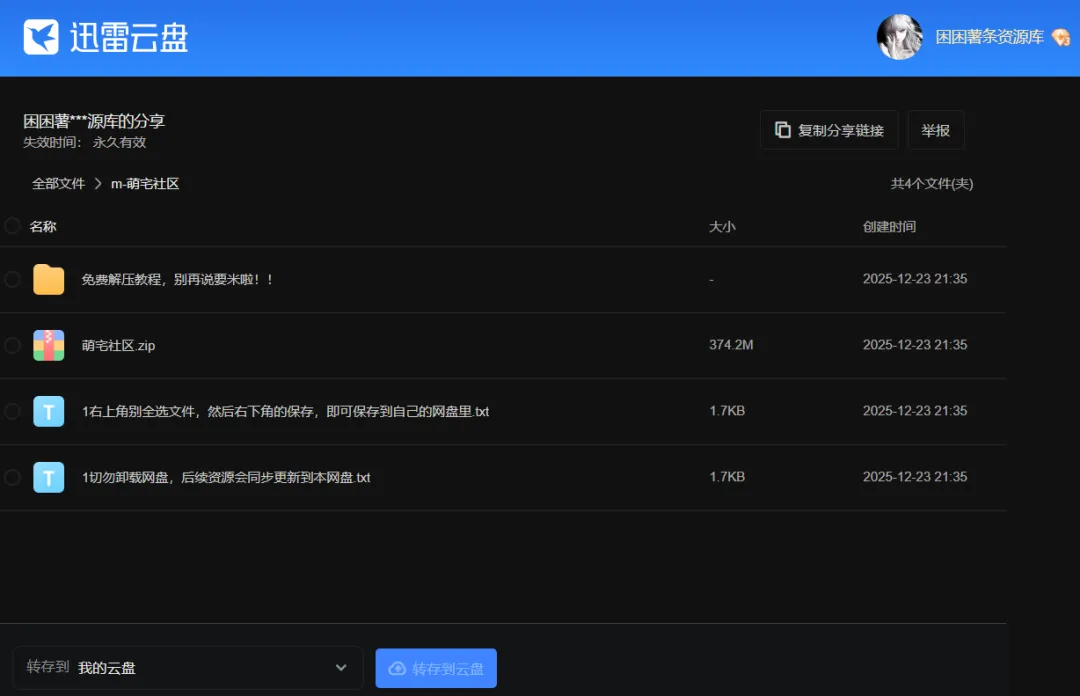This screenshot has height=696, width=1080.
Task: Click the 转存到云盘 button
Action: tap(436, 668)
